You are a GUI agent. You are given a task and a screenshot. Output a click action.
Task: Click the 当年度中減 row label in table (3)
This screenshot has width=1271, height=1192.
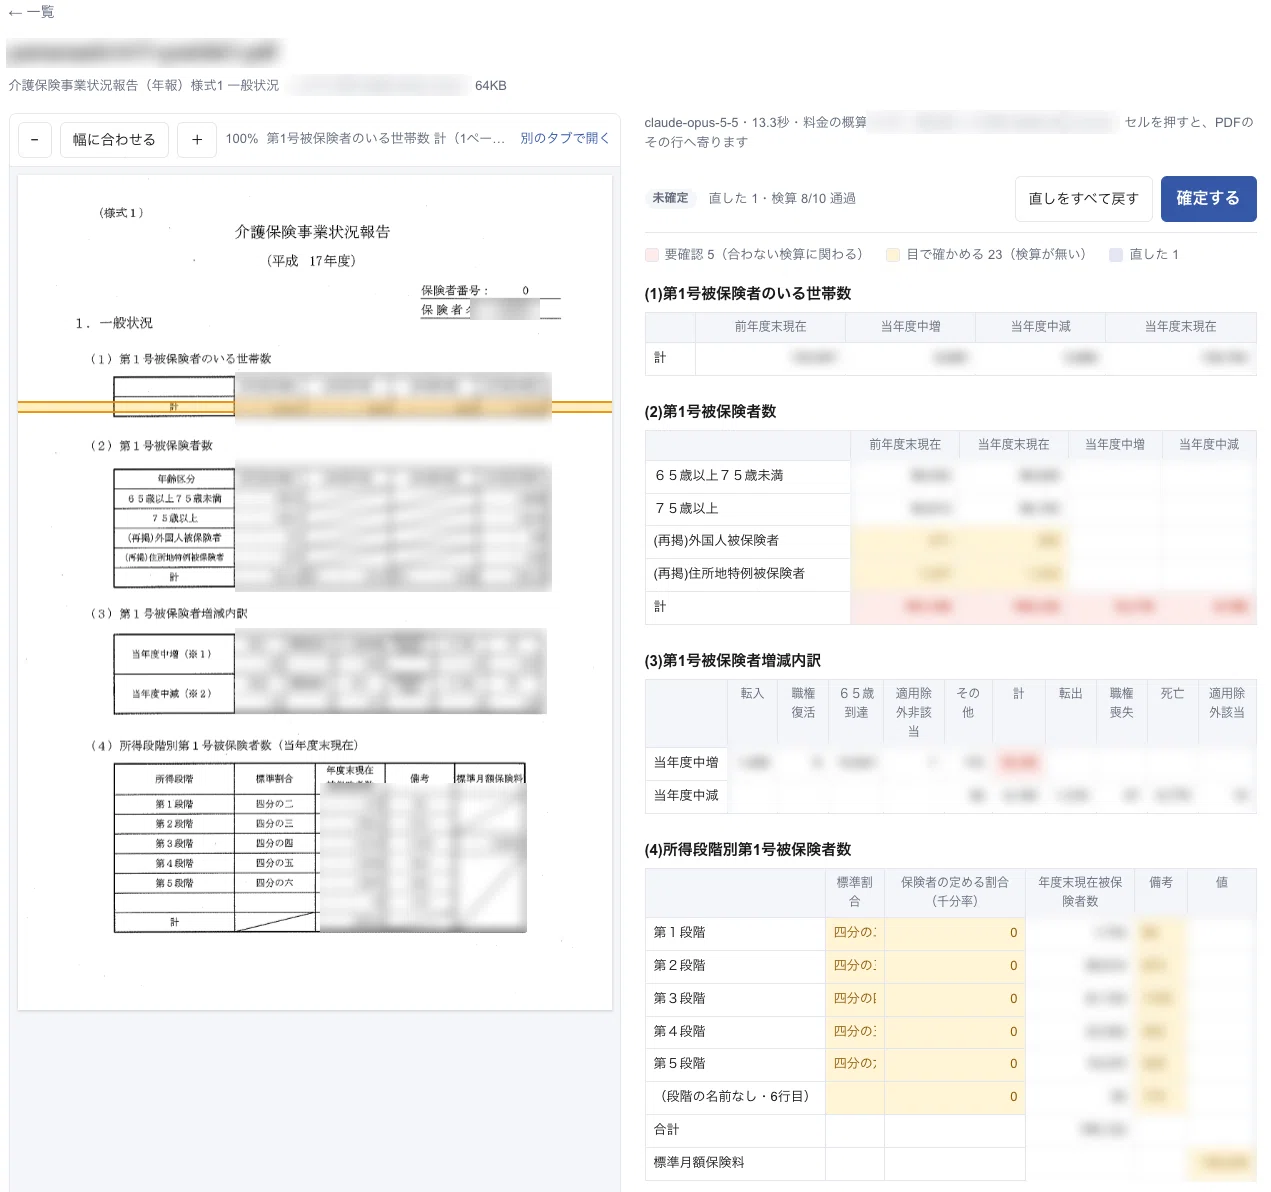[686, 796]
